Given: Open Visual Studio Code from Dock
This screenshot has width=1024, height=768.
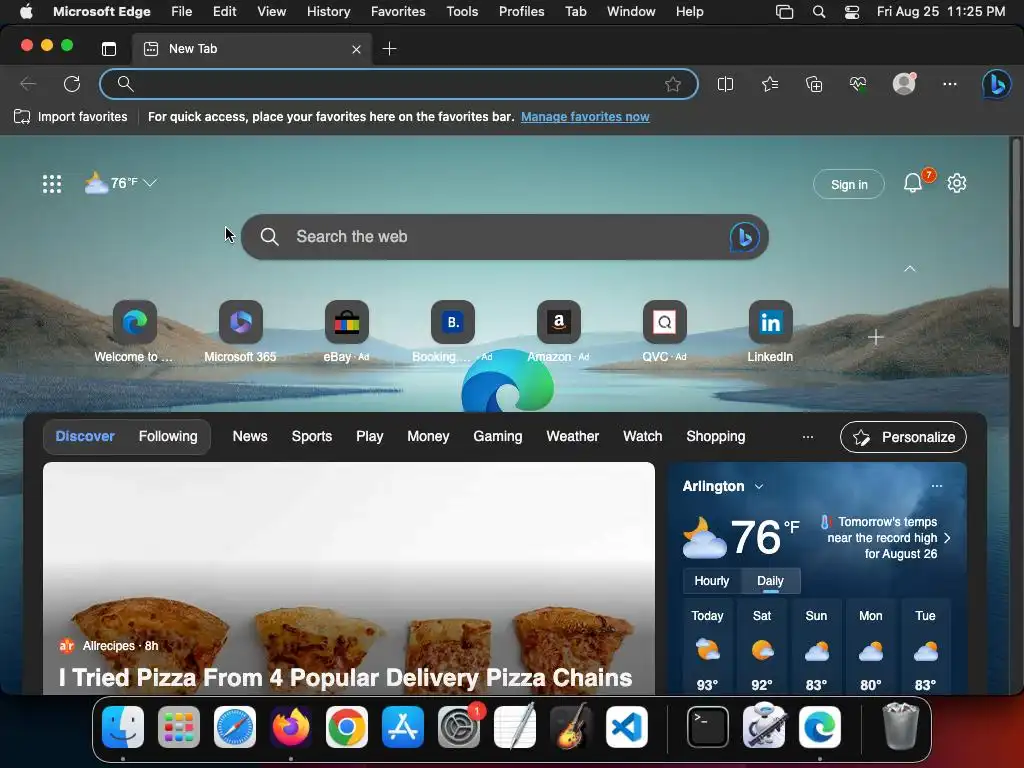Looking at the screenshot, I should (x=627, y=727).
